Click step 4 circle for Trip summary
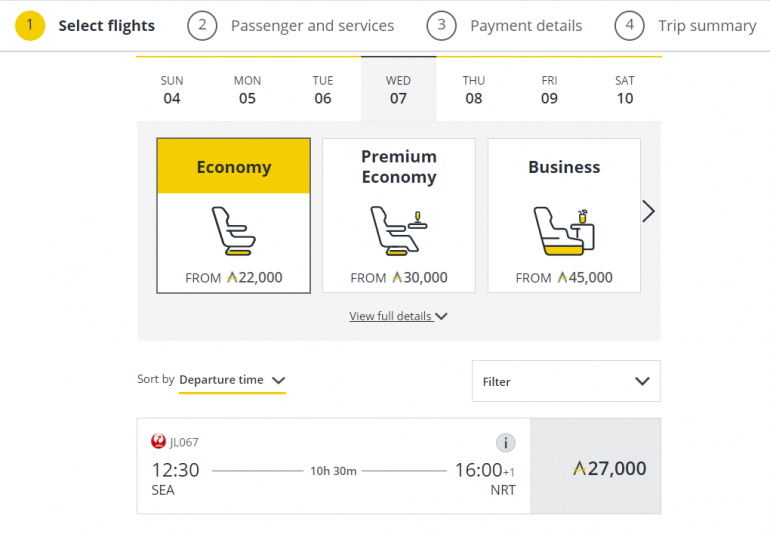The height and width of the screenshot is (534, 770). pyautogui.click(x=629, y=25)
